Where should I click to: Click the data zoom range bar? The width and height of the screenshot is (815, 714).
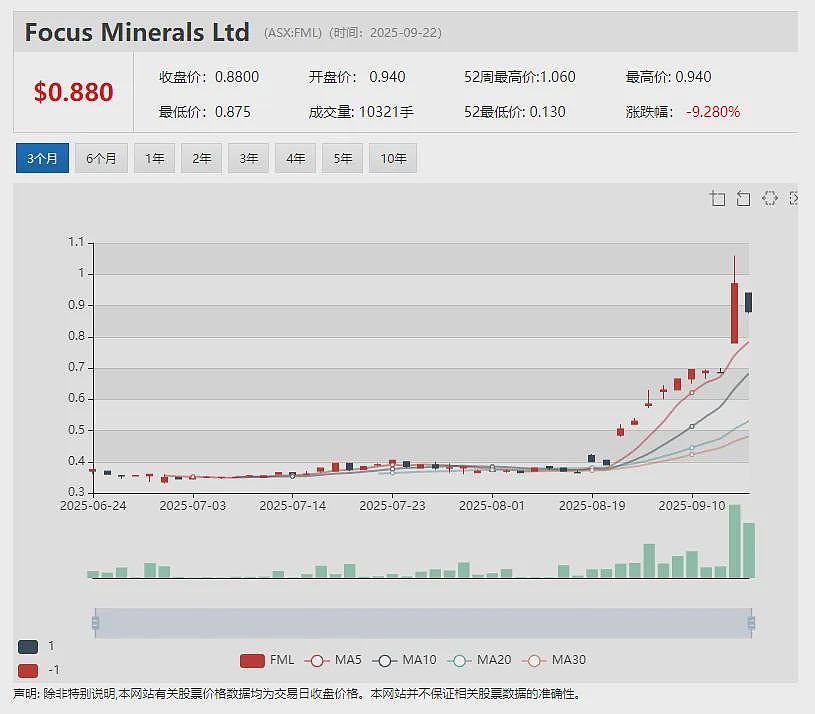point(423,623)
